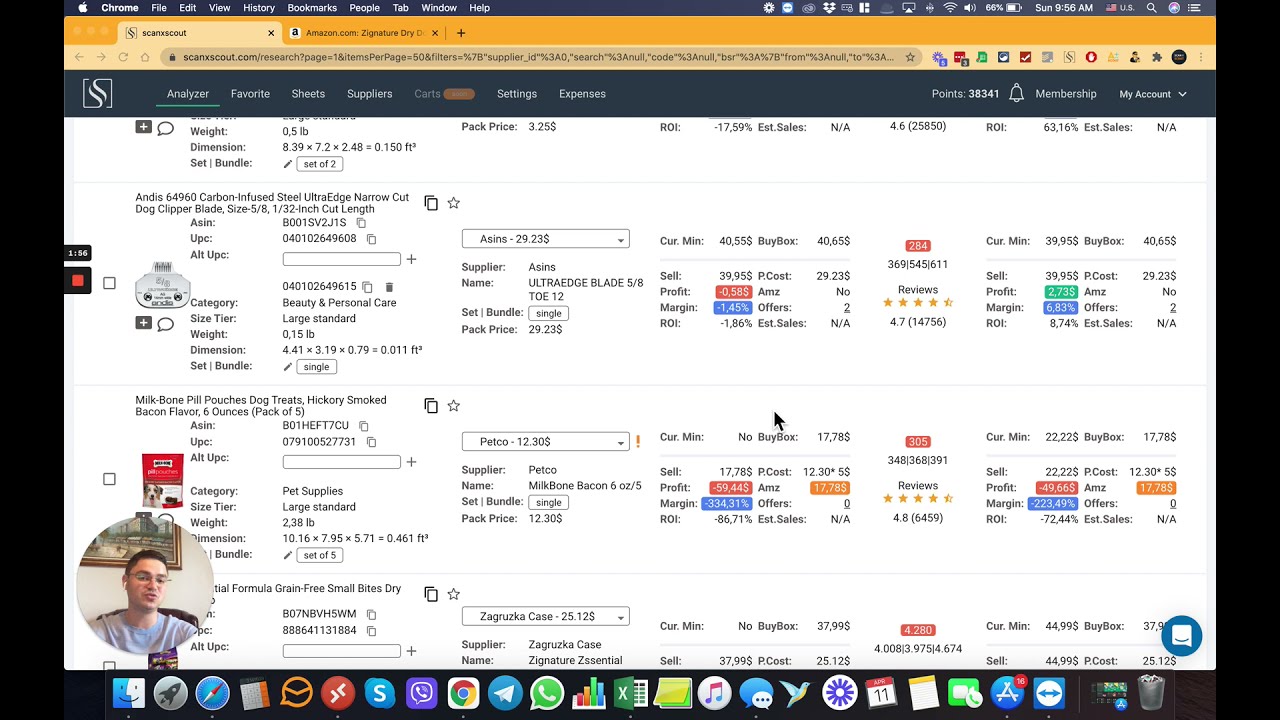
Task: Click the green 2,73$ profit badge
Action: coord(1060,292)
